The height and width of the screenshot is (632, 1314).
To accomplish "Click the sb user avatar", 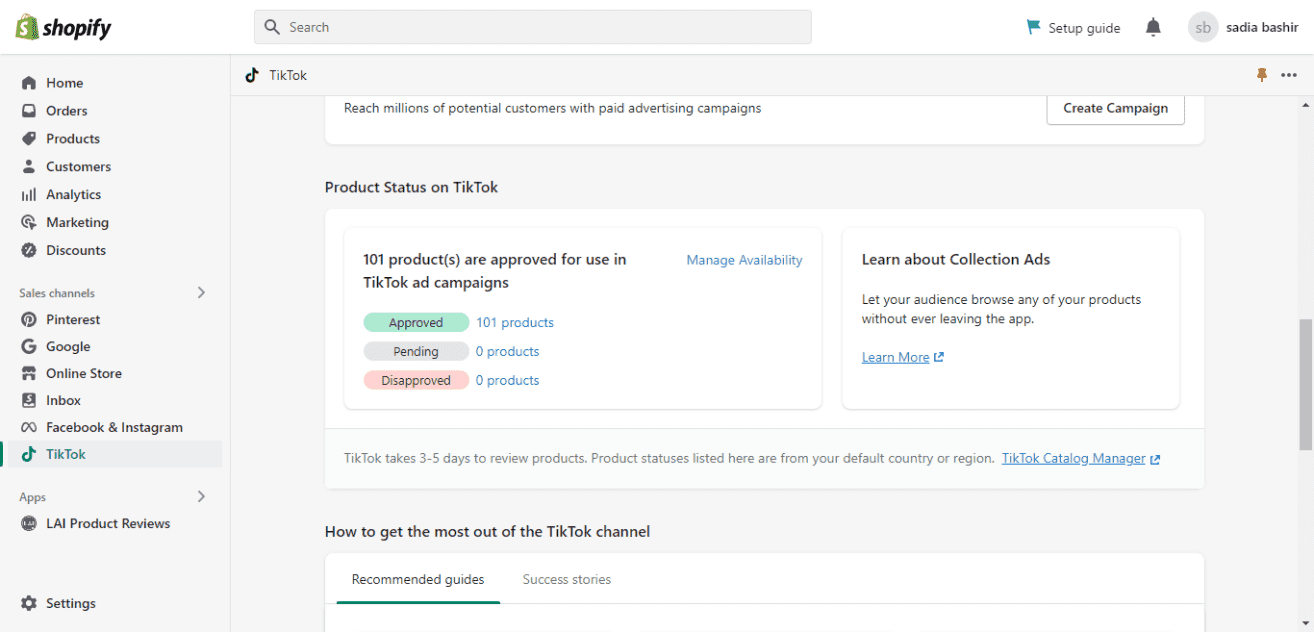I will pyautogui.click(x=1203, y=27).
